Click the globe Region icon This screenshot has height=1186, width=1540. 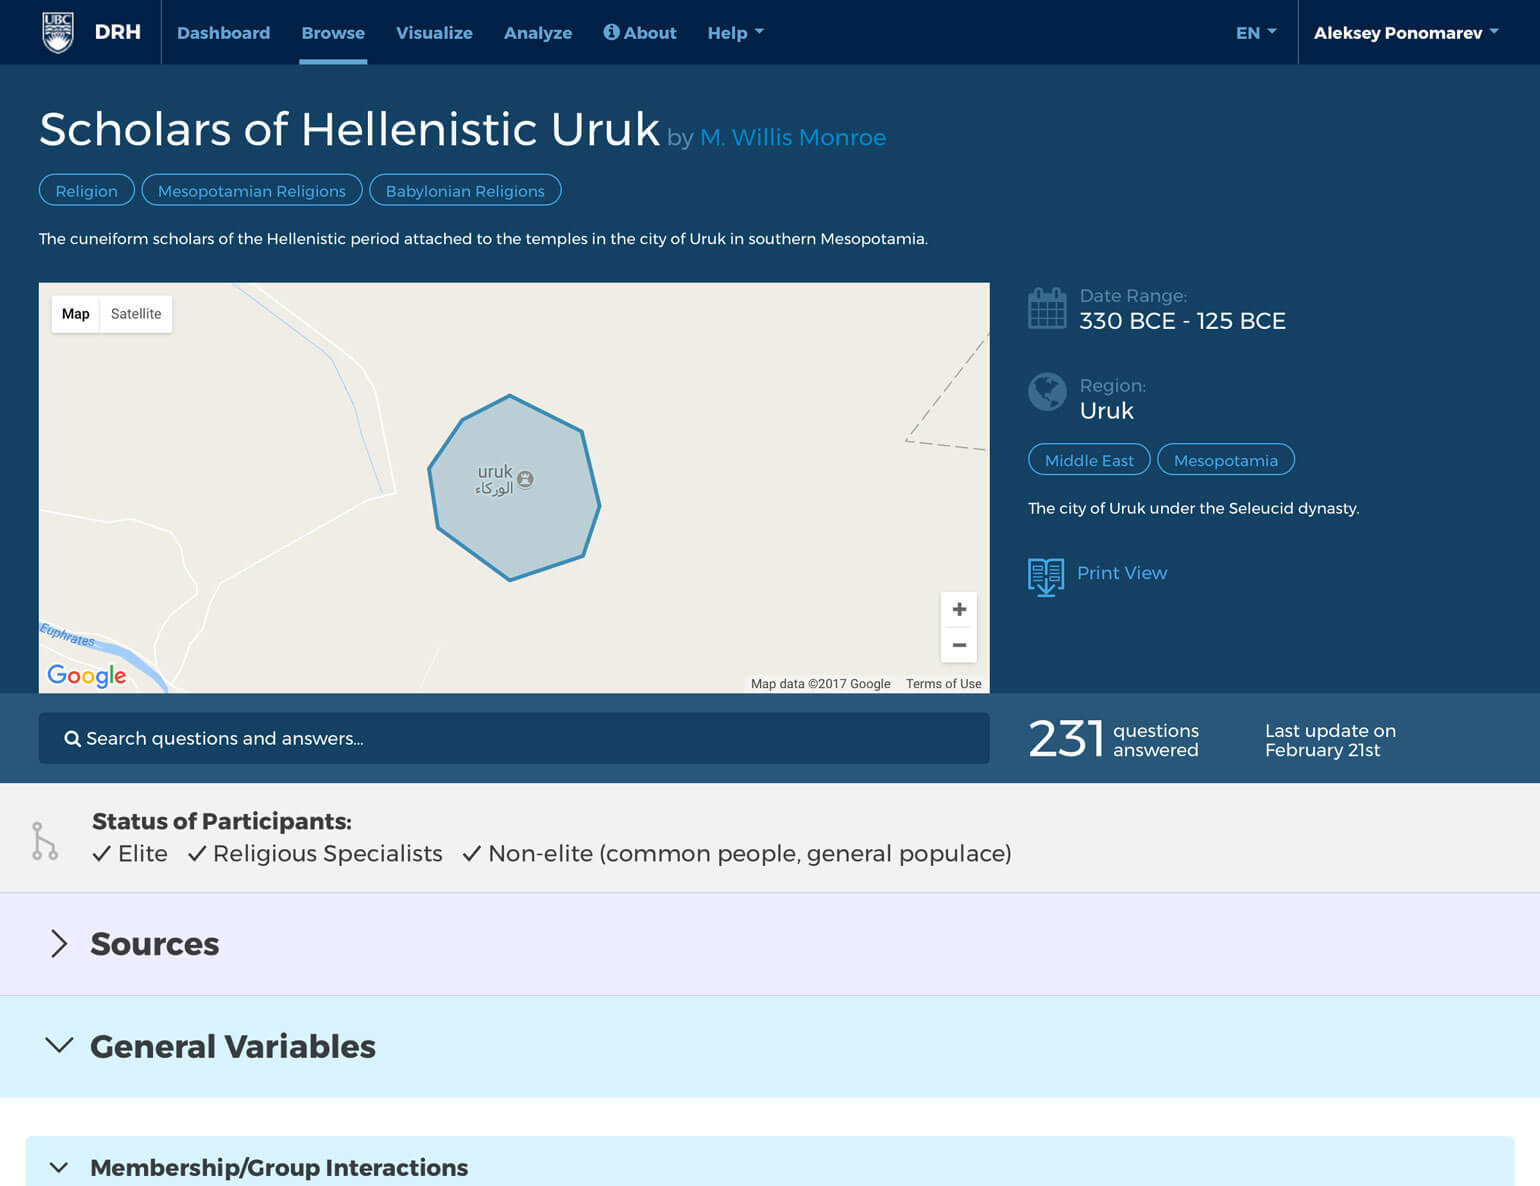1047,392
